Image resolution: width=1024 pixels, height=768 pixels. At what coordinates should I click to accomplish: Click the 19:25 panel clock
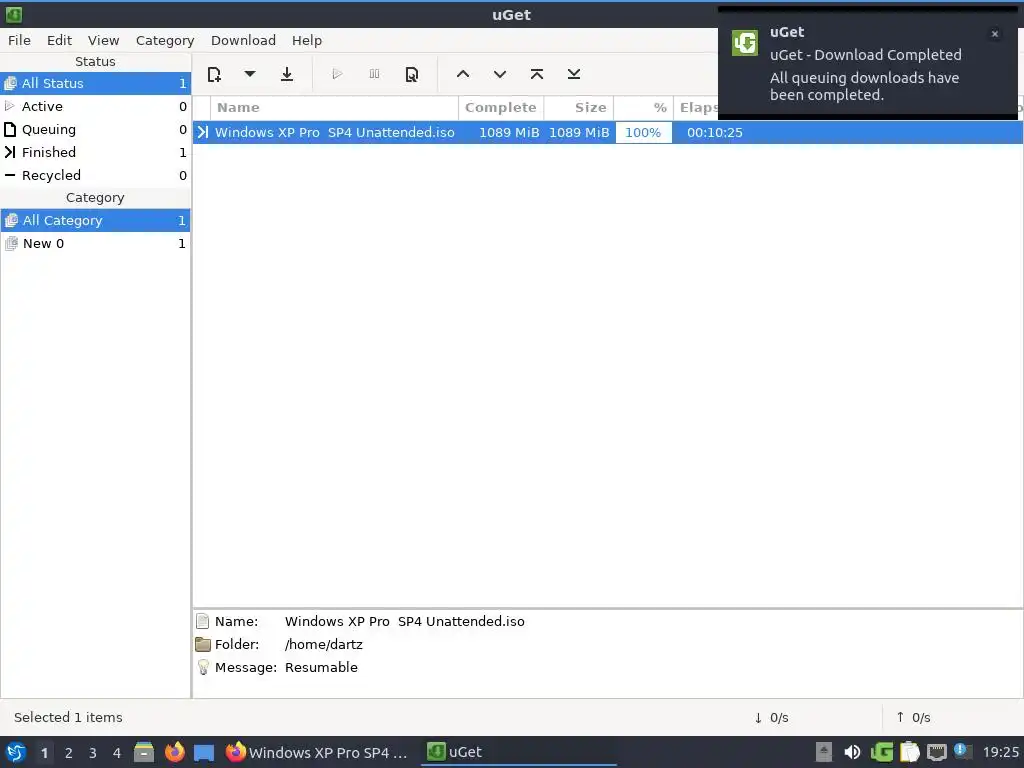pos(1000,752)
